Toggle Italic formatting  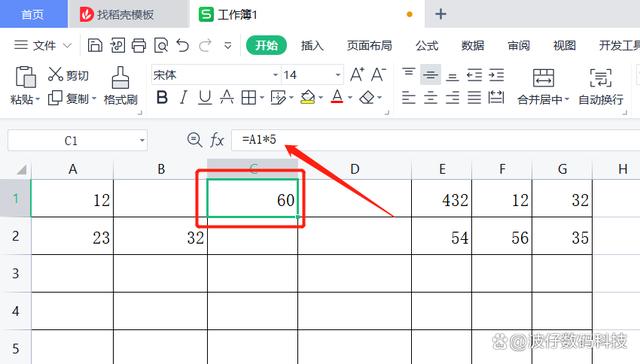184,98
